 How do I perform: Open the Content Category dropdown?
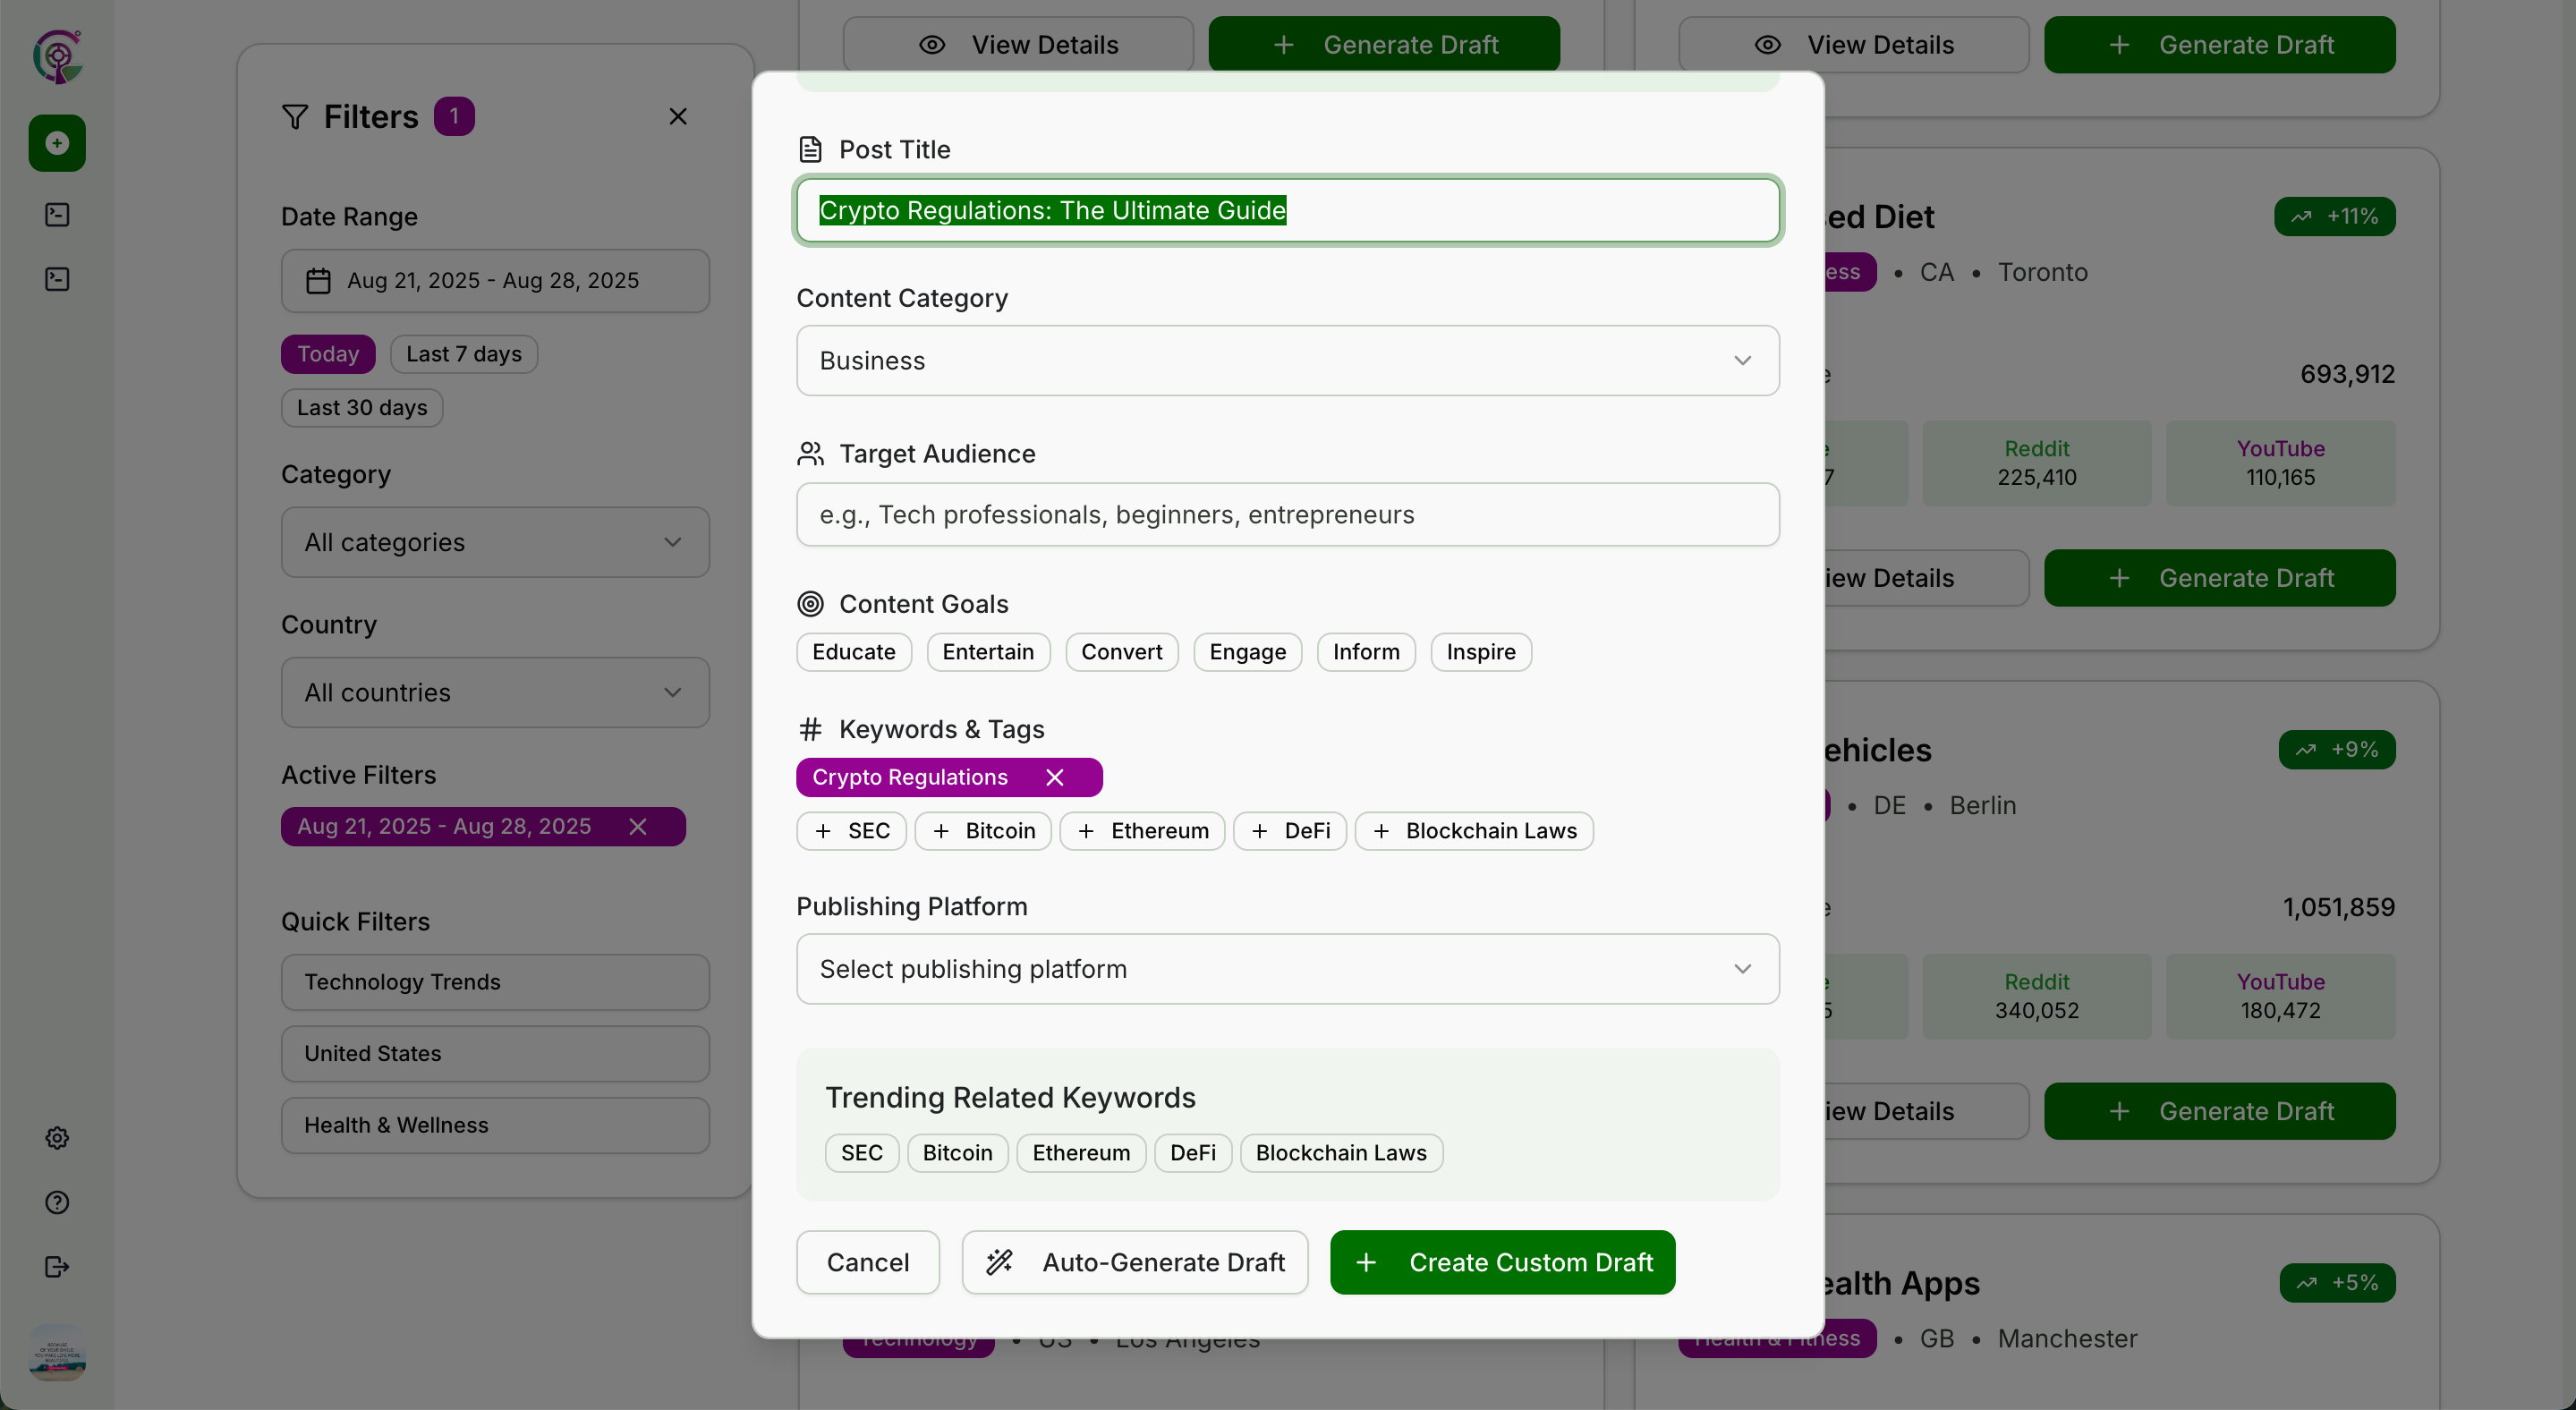1287,361
